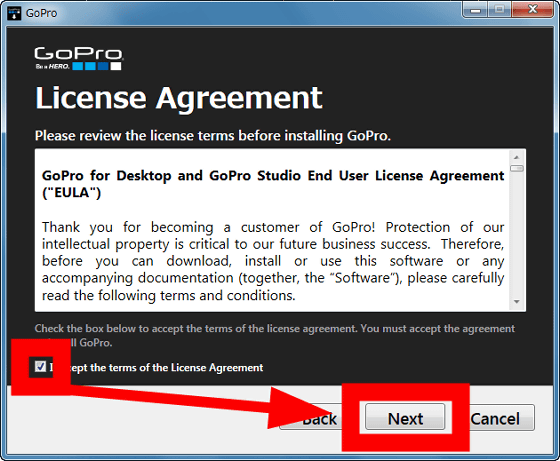
Task: Click the EULA title in the text box
Action: [273, 184]
